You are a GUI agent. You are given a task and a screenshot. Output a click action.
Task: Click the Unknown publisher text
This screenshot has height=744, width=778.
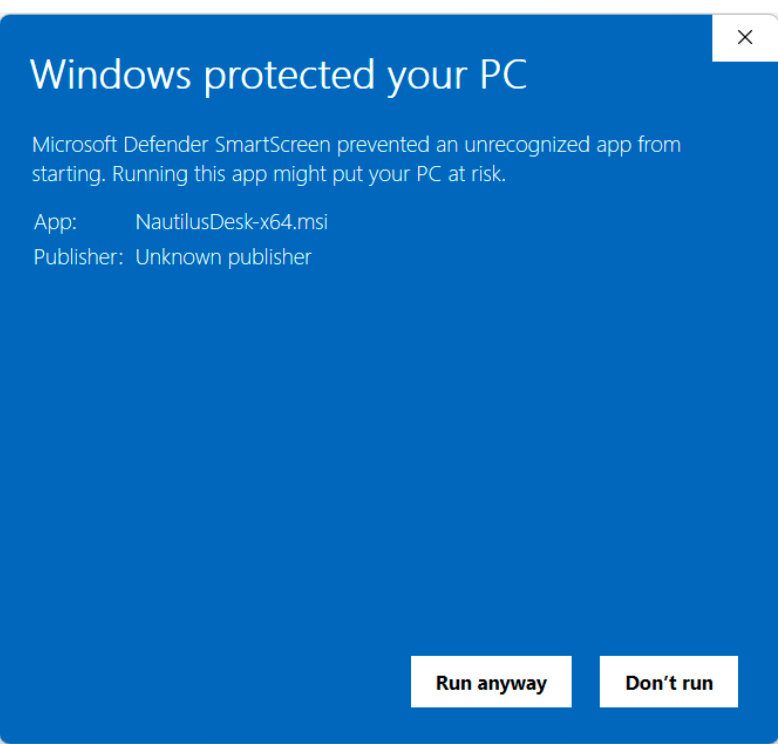click(223, 257)
